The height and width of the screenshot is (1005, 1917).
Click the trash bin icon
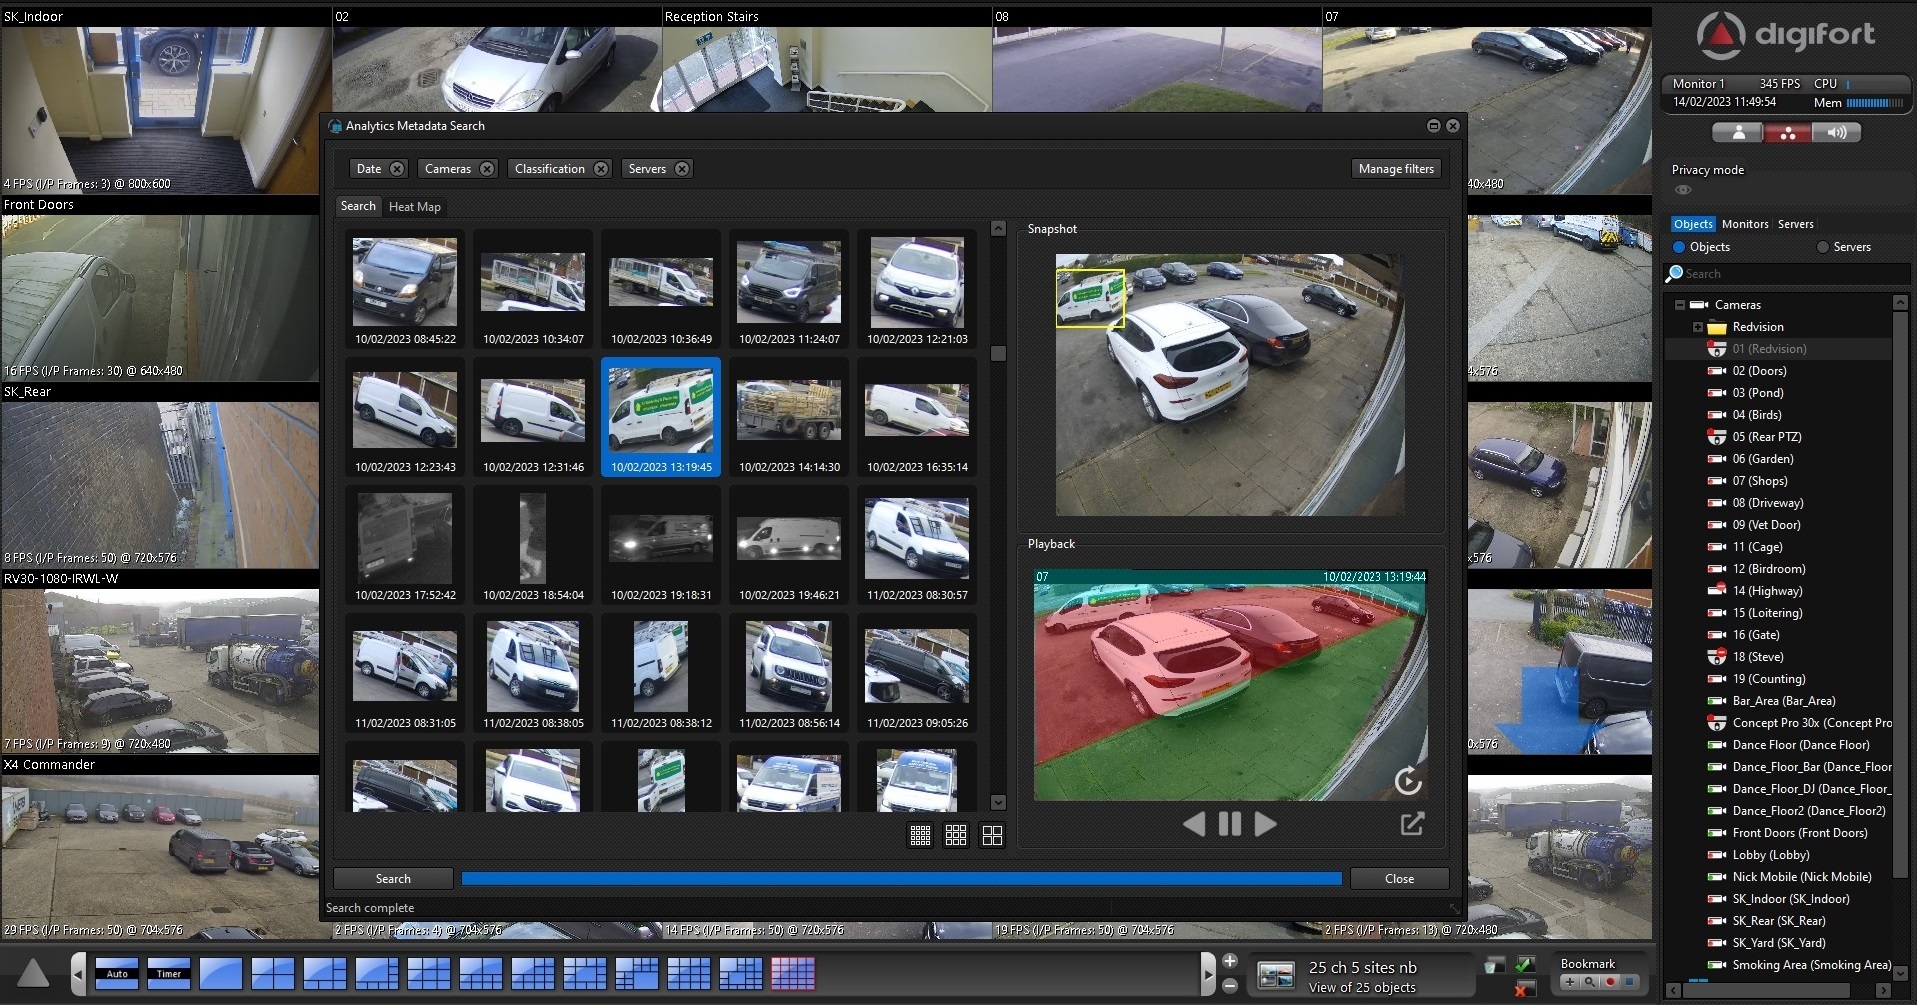[x=1494, y=966]
